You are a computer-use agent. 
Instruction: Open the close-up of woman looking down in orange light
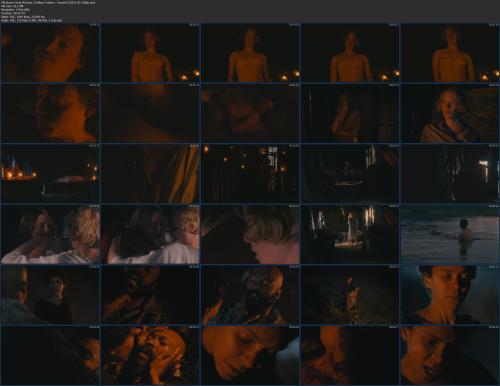tap(250, 355)
